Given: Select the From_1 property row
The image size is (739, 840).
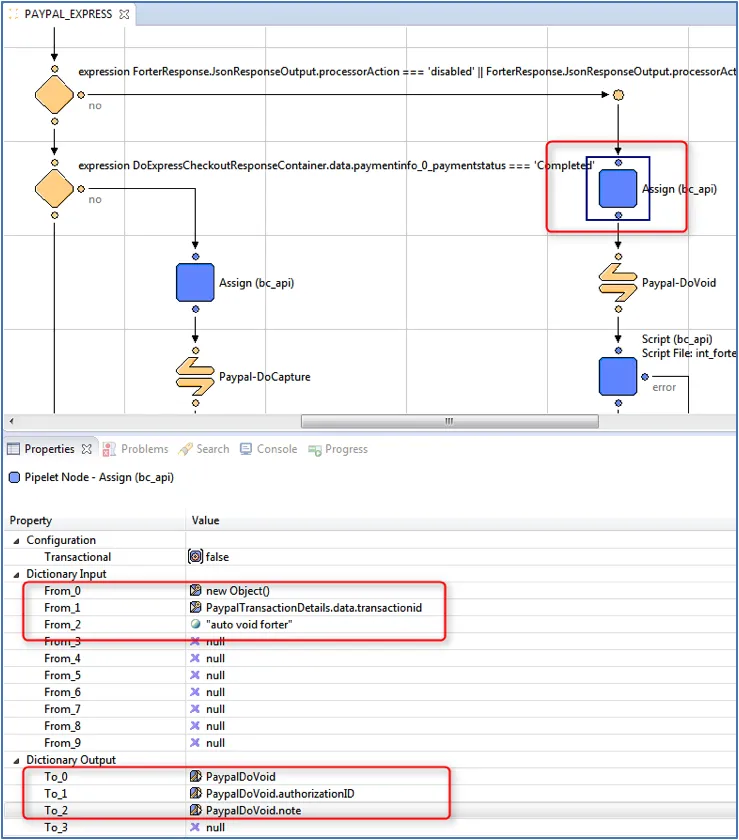Looking at the screenshot, I should (370, 608).
